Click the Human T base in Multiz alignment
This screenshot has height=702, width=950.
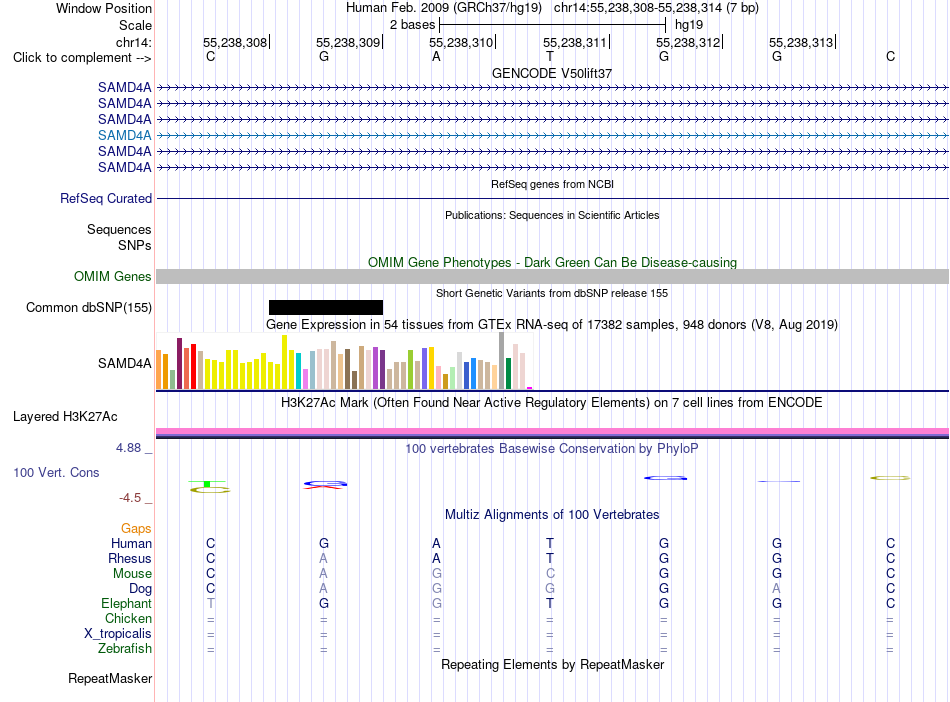coord(550,543)
